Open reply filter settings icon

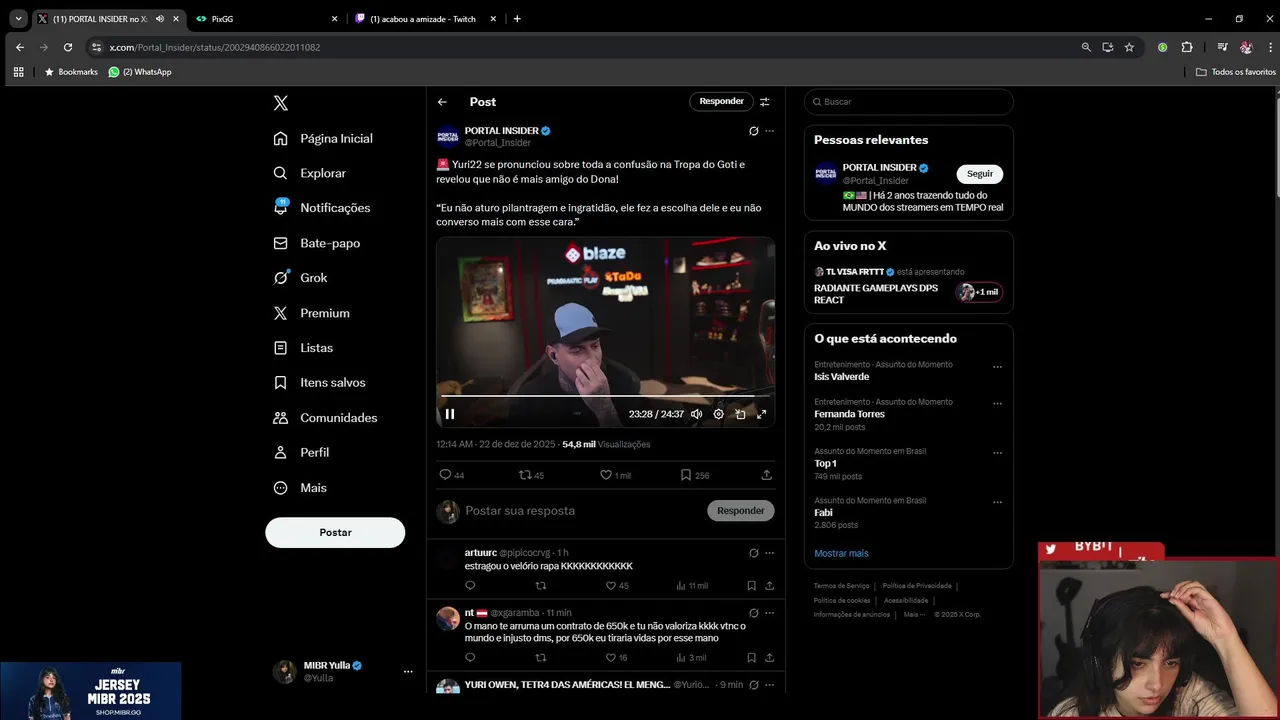765,101
